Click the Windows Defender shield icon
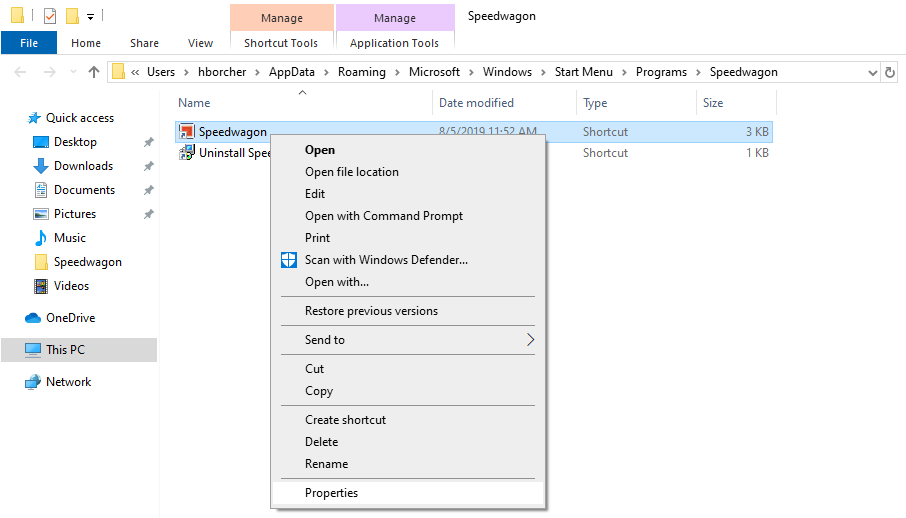The height and width of the screenshot is (518, 906). click(x=289, y=260)
